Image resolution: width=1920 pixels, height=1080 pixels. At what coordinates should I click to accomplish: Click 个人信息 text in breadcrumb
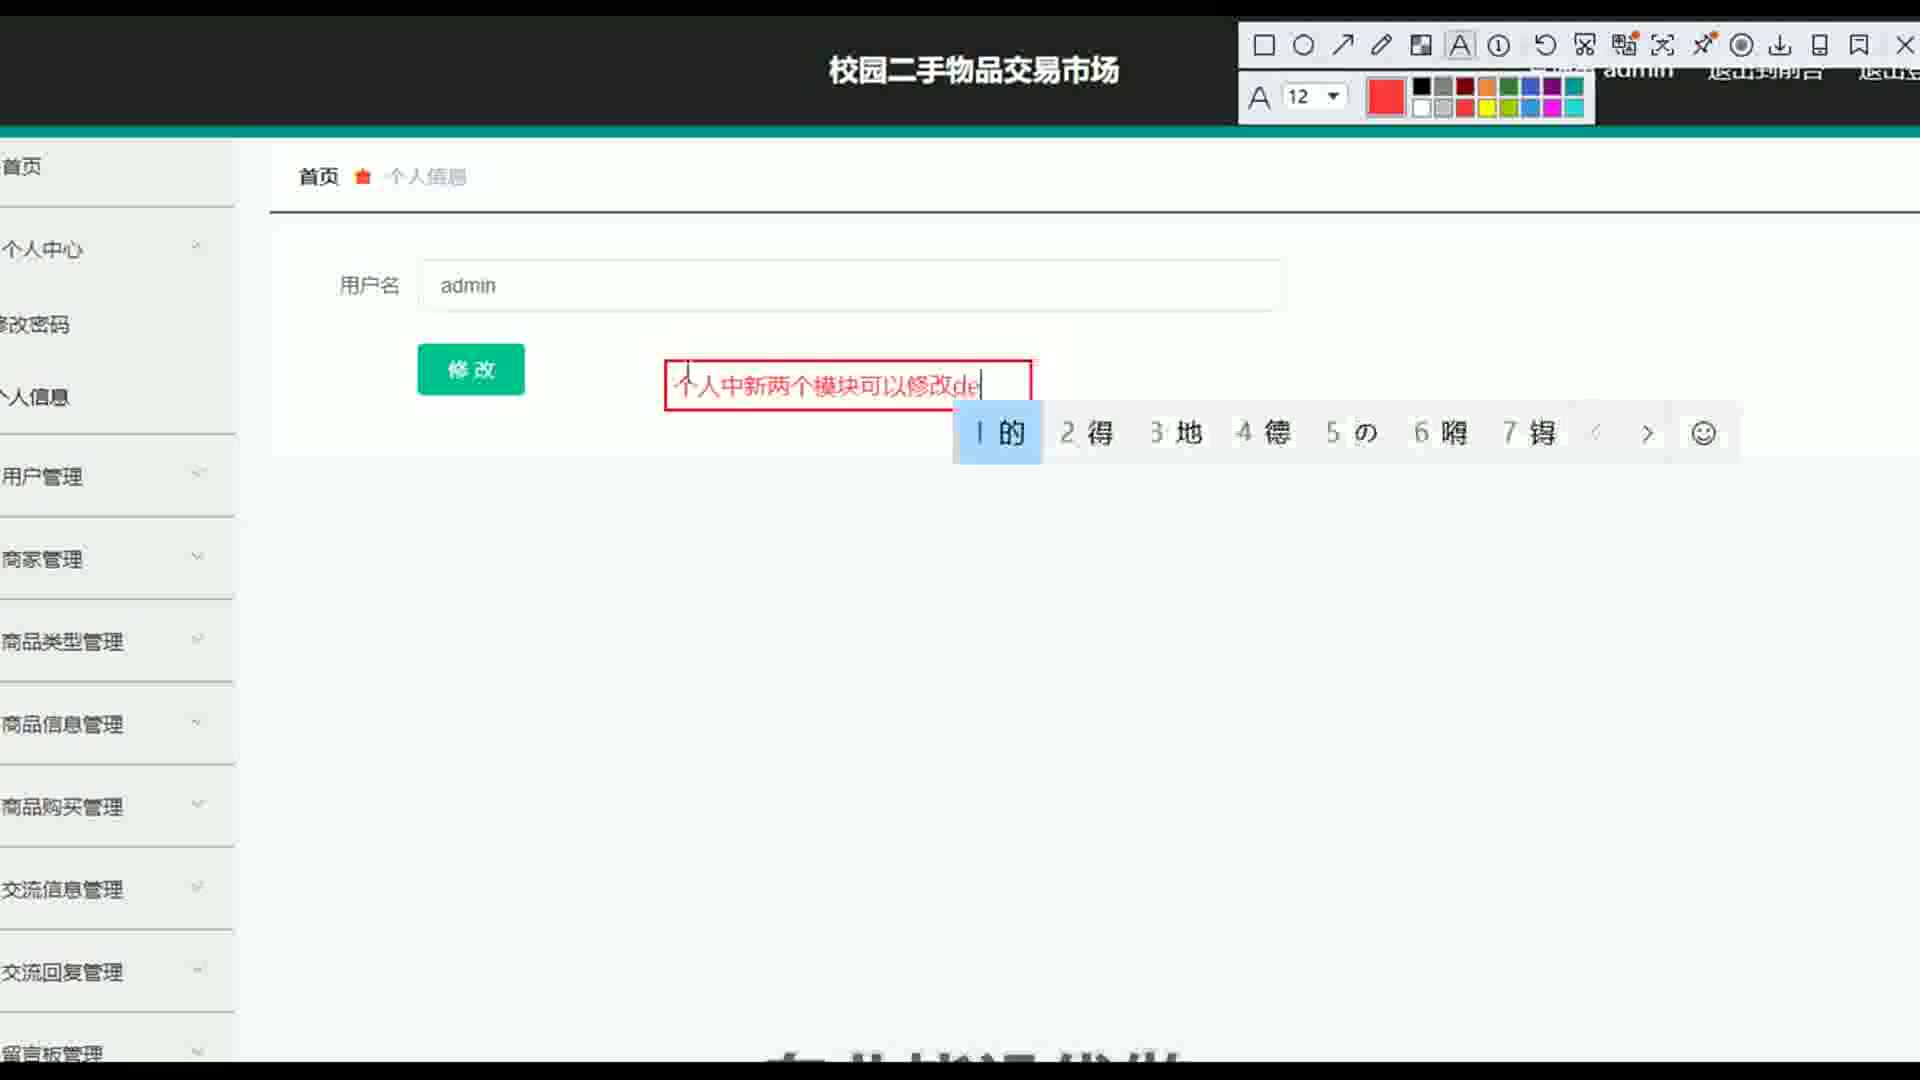coord(427,177)
